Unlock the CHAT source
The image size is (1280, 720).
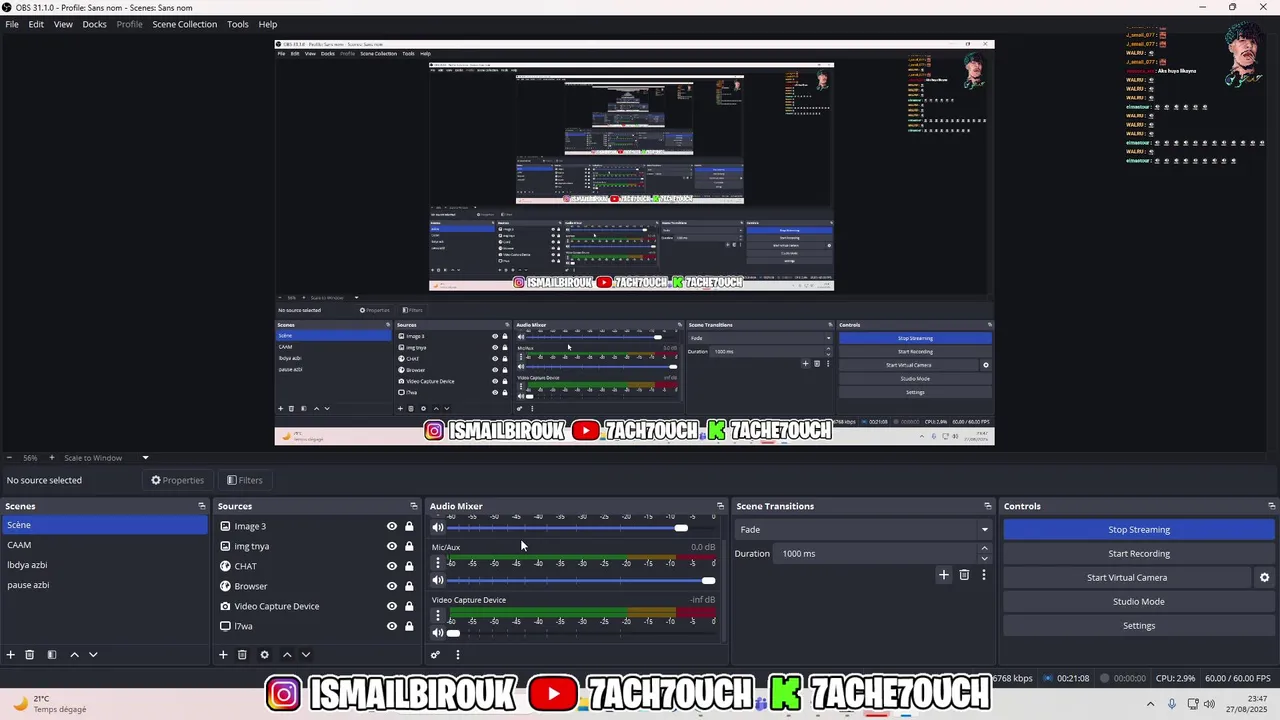tap(409, 566)
